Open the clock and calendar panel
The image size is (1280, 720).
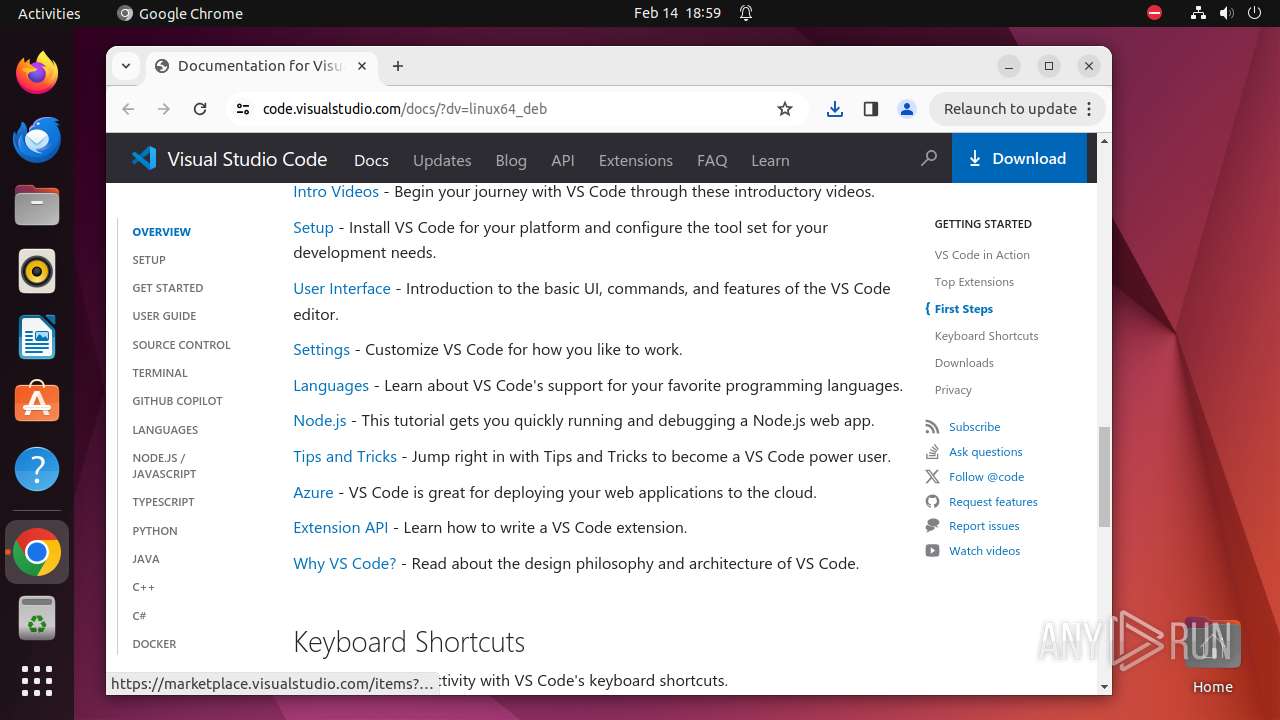(677, 13)
